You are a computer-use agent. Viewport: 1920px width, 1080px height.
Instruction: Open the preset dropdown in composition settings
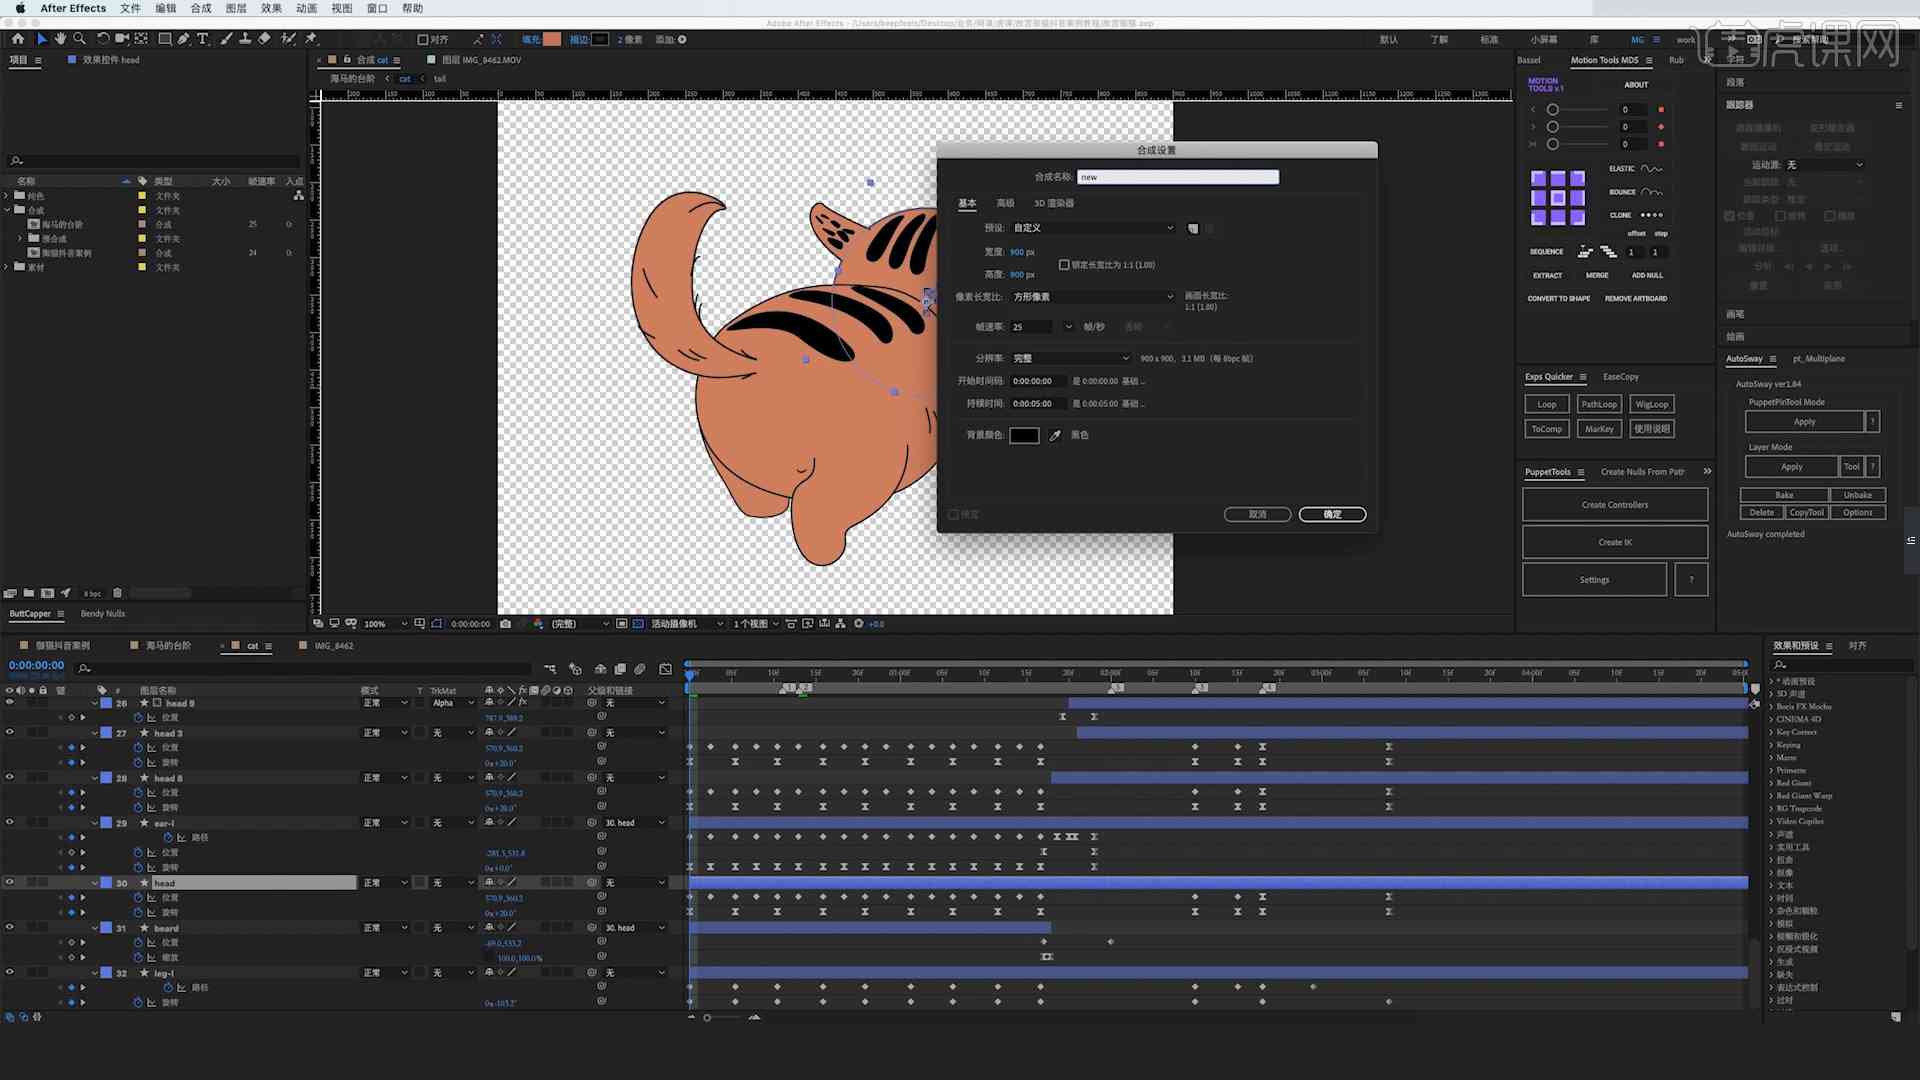(1093, 228)
